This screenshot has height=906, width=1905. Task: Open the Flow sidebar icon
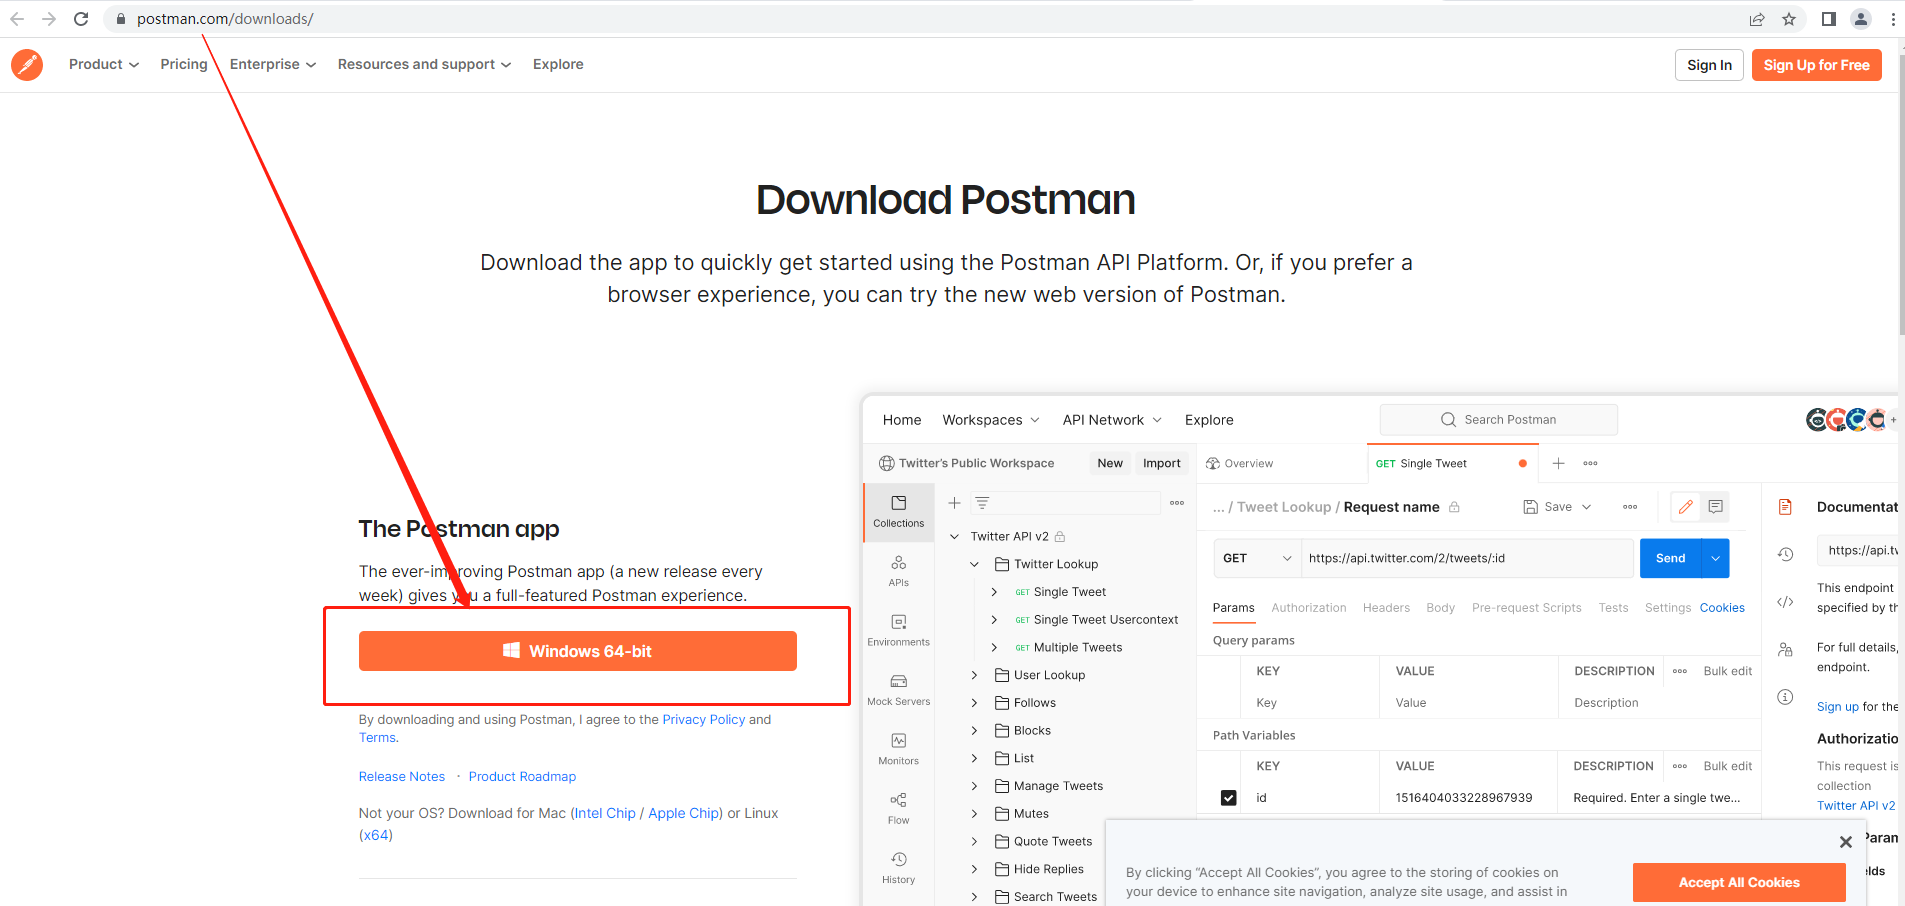(x=899, y=808)
